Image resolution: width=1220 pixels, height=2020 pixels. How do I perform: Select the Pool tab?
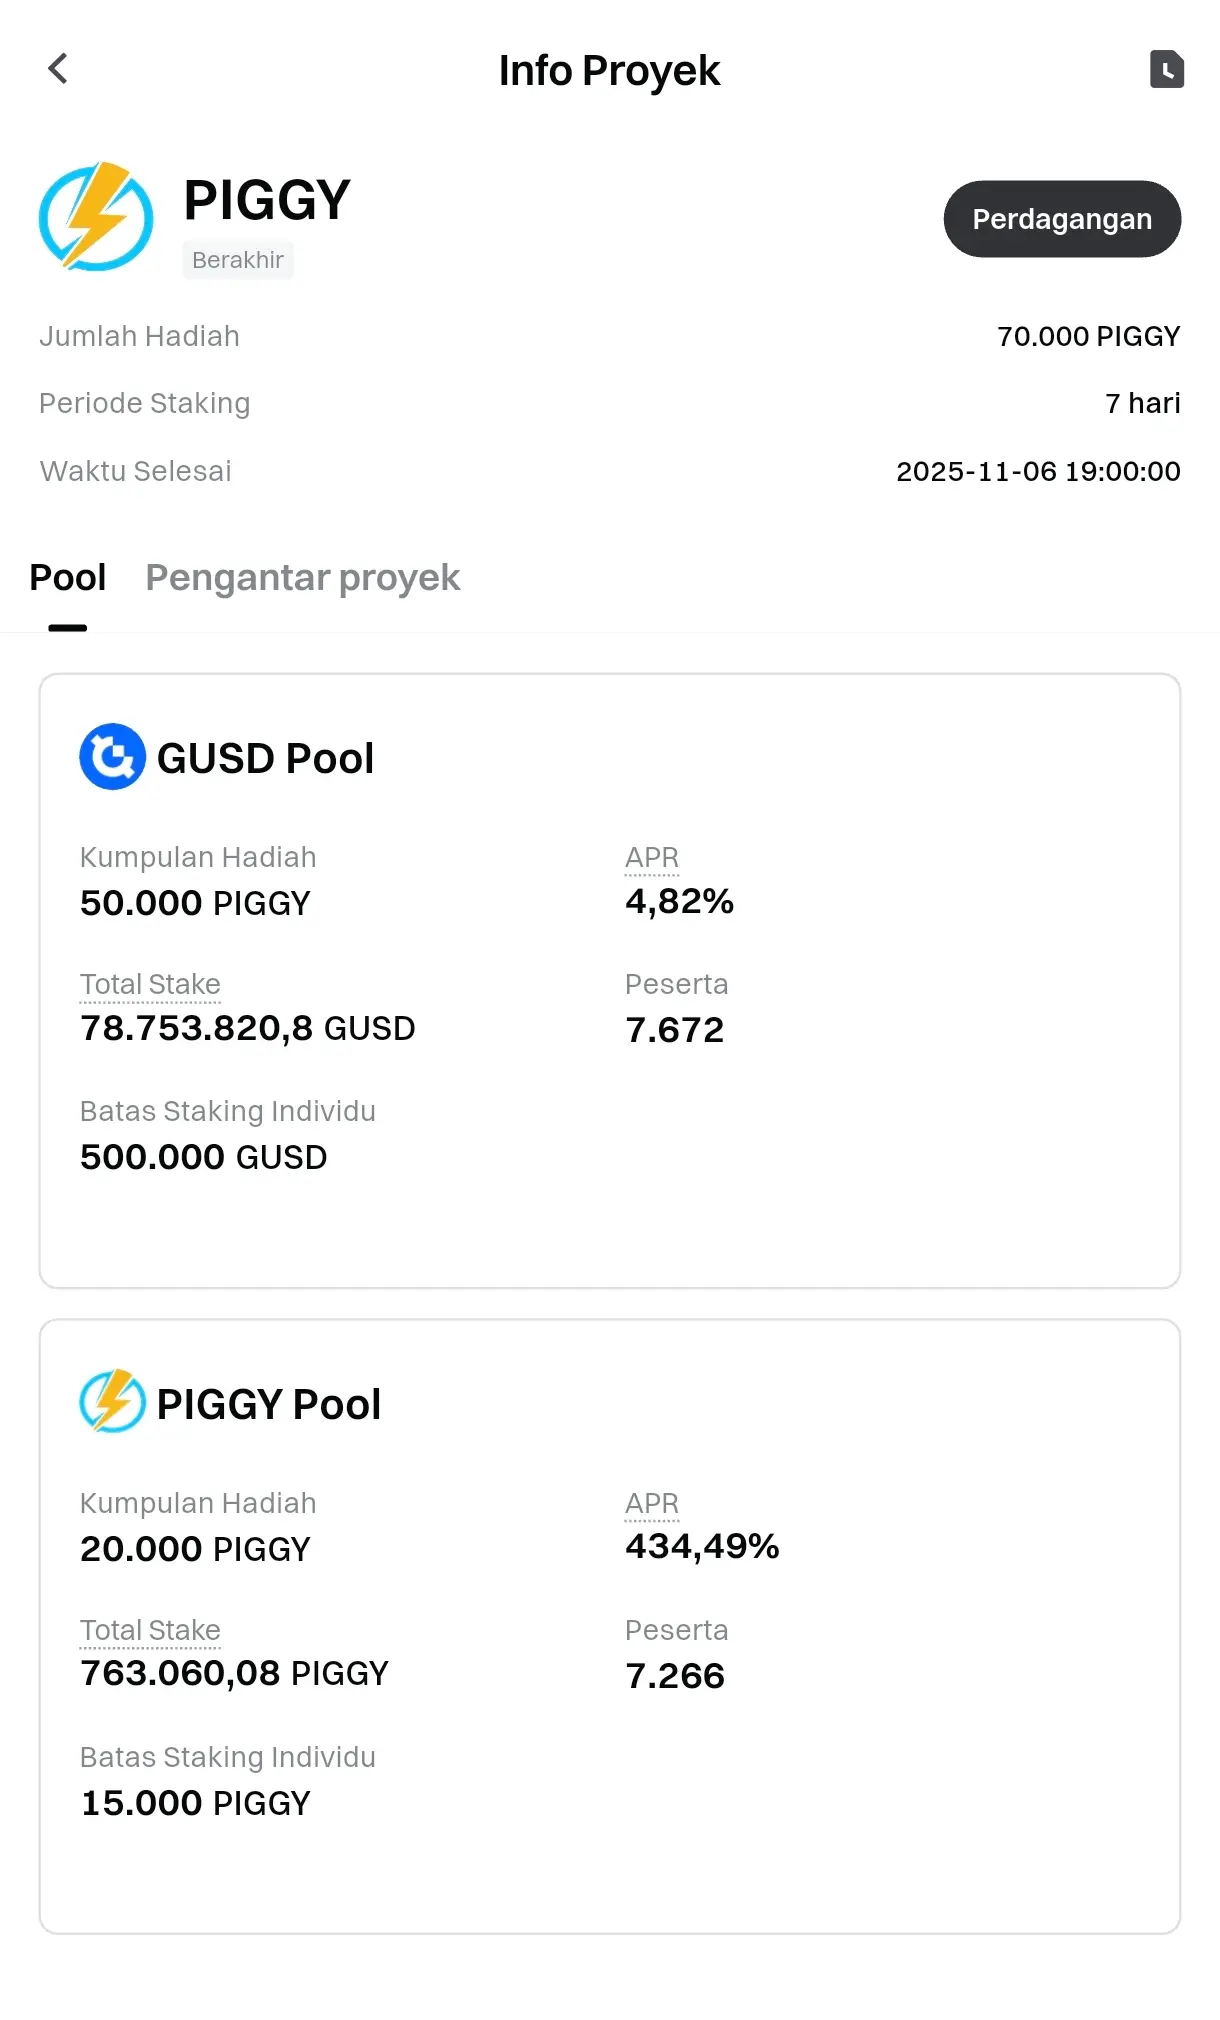tap(67, 578)
